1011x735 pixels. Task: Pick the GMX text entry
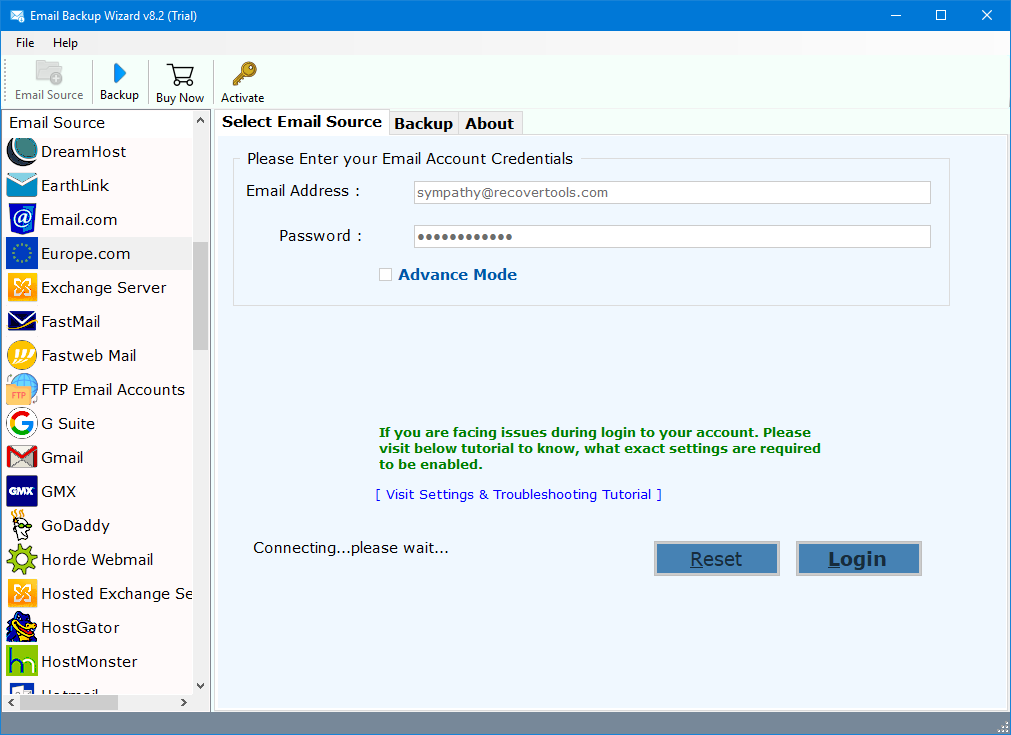pyautogui.click(x=59, y=491)
